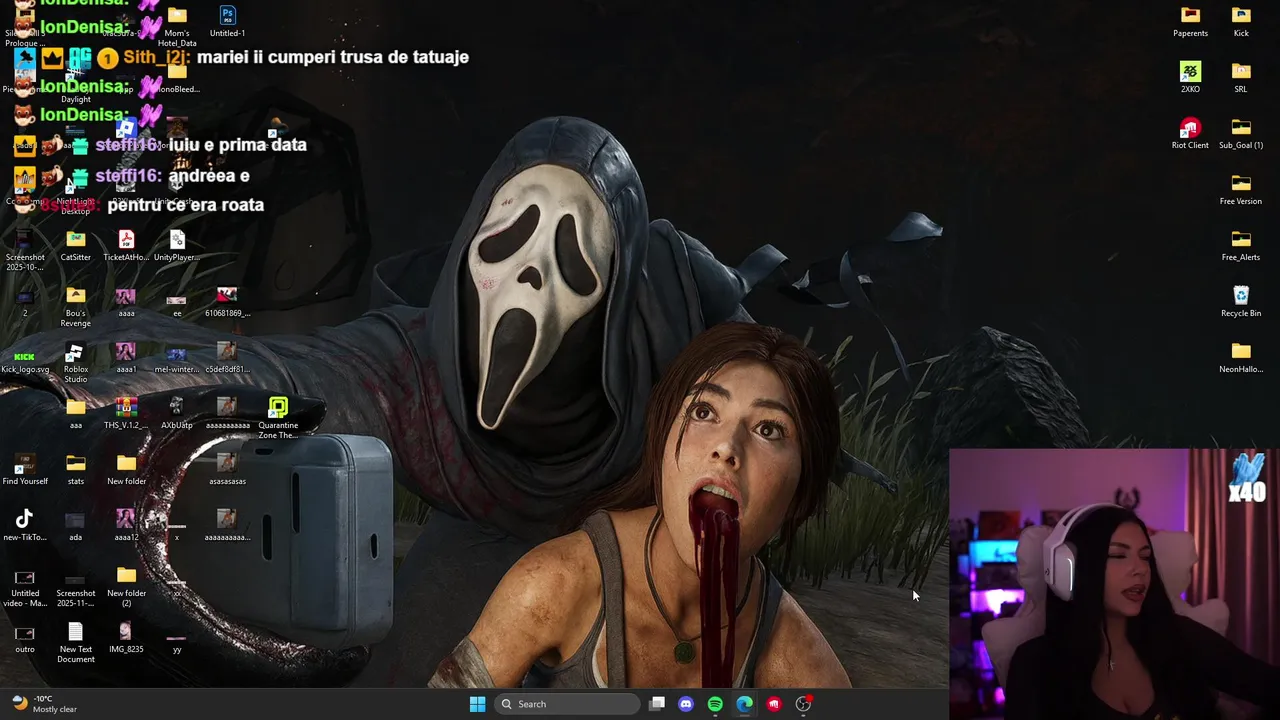
Task: Open the aaaa12 image thumbnail
Action: (126, 519)
